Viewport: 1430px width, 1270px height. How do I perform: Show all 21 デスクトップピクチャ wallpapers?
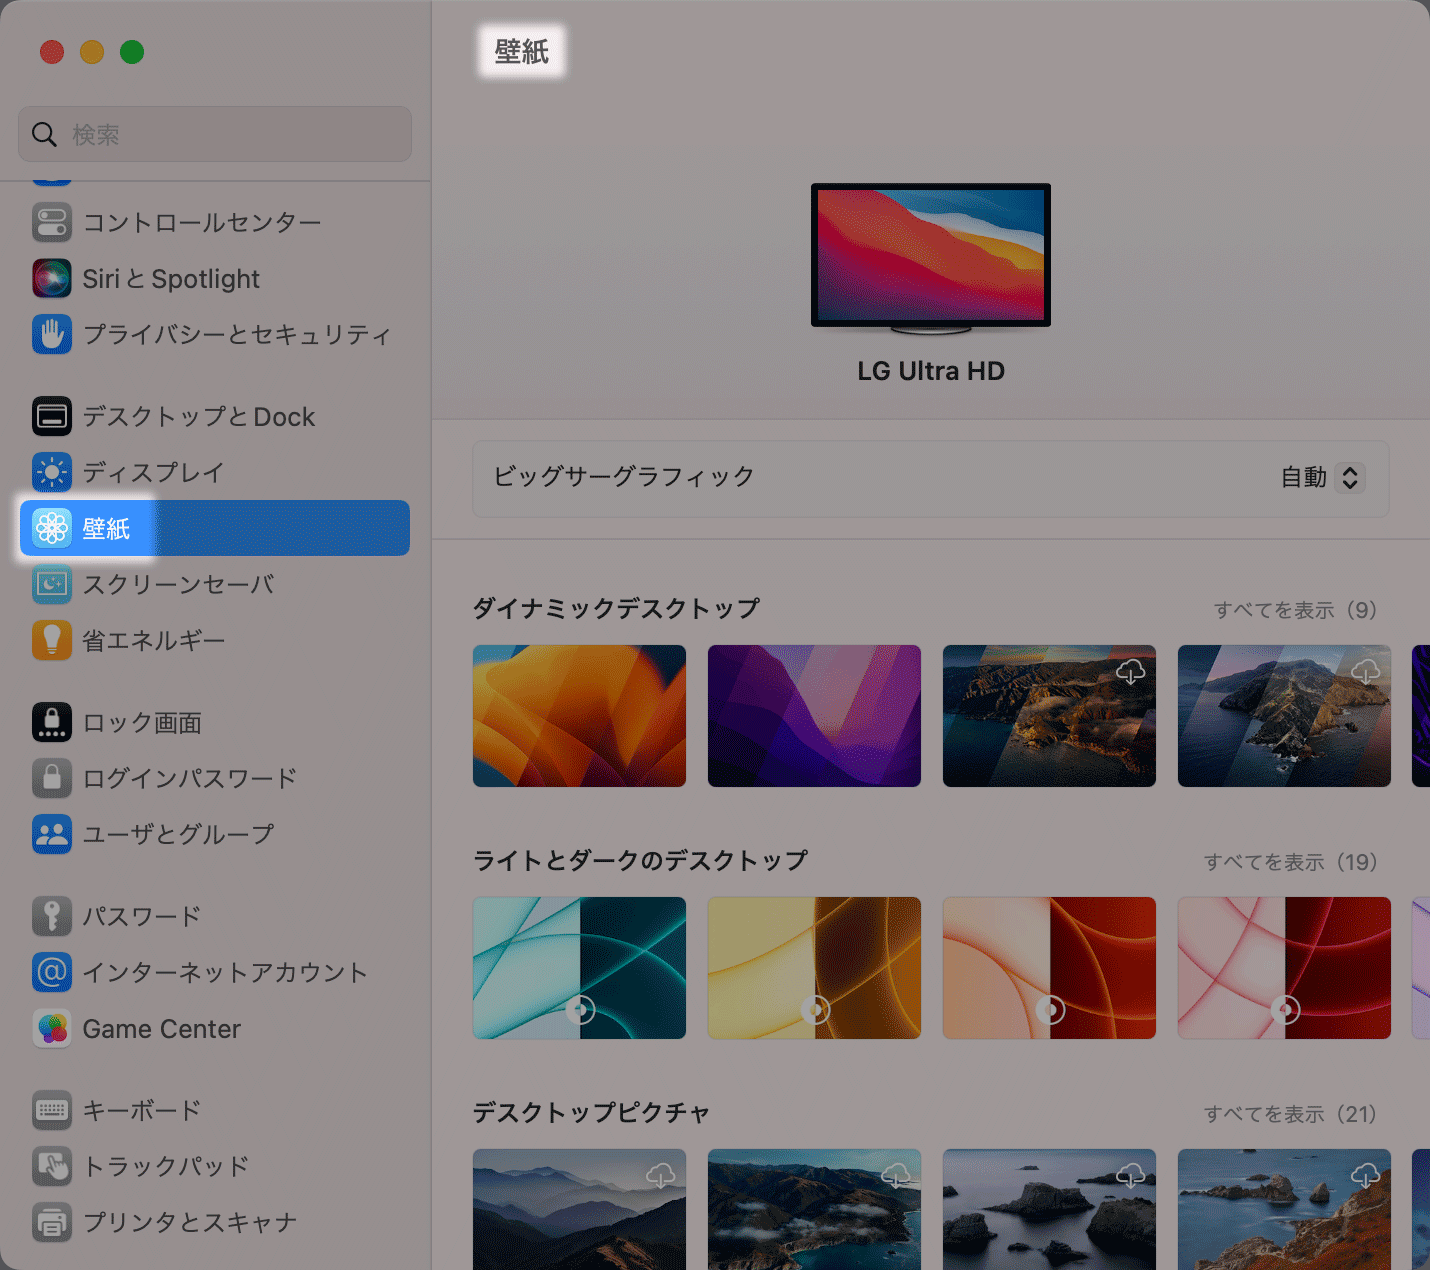1290,1114
